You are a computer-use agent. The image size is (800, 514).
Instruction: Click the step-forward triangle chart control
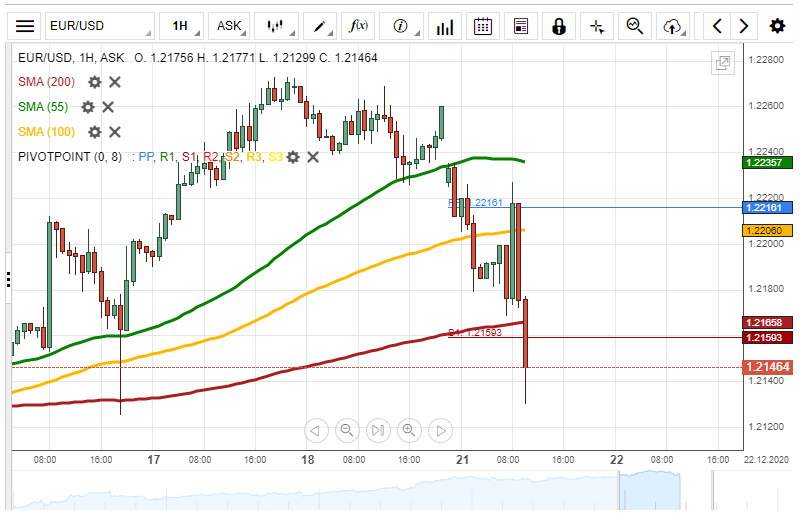[x=440, y=431]
